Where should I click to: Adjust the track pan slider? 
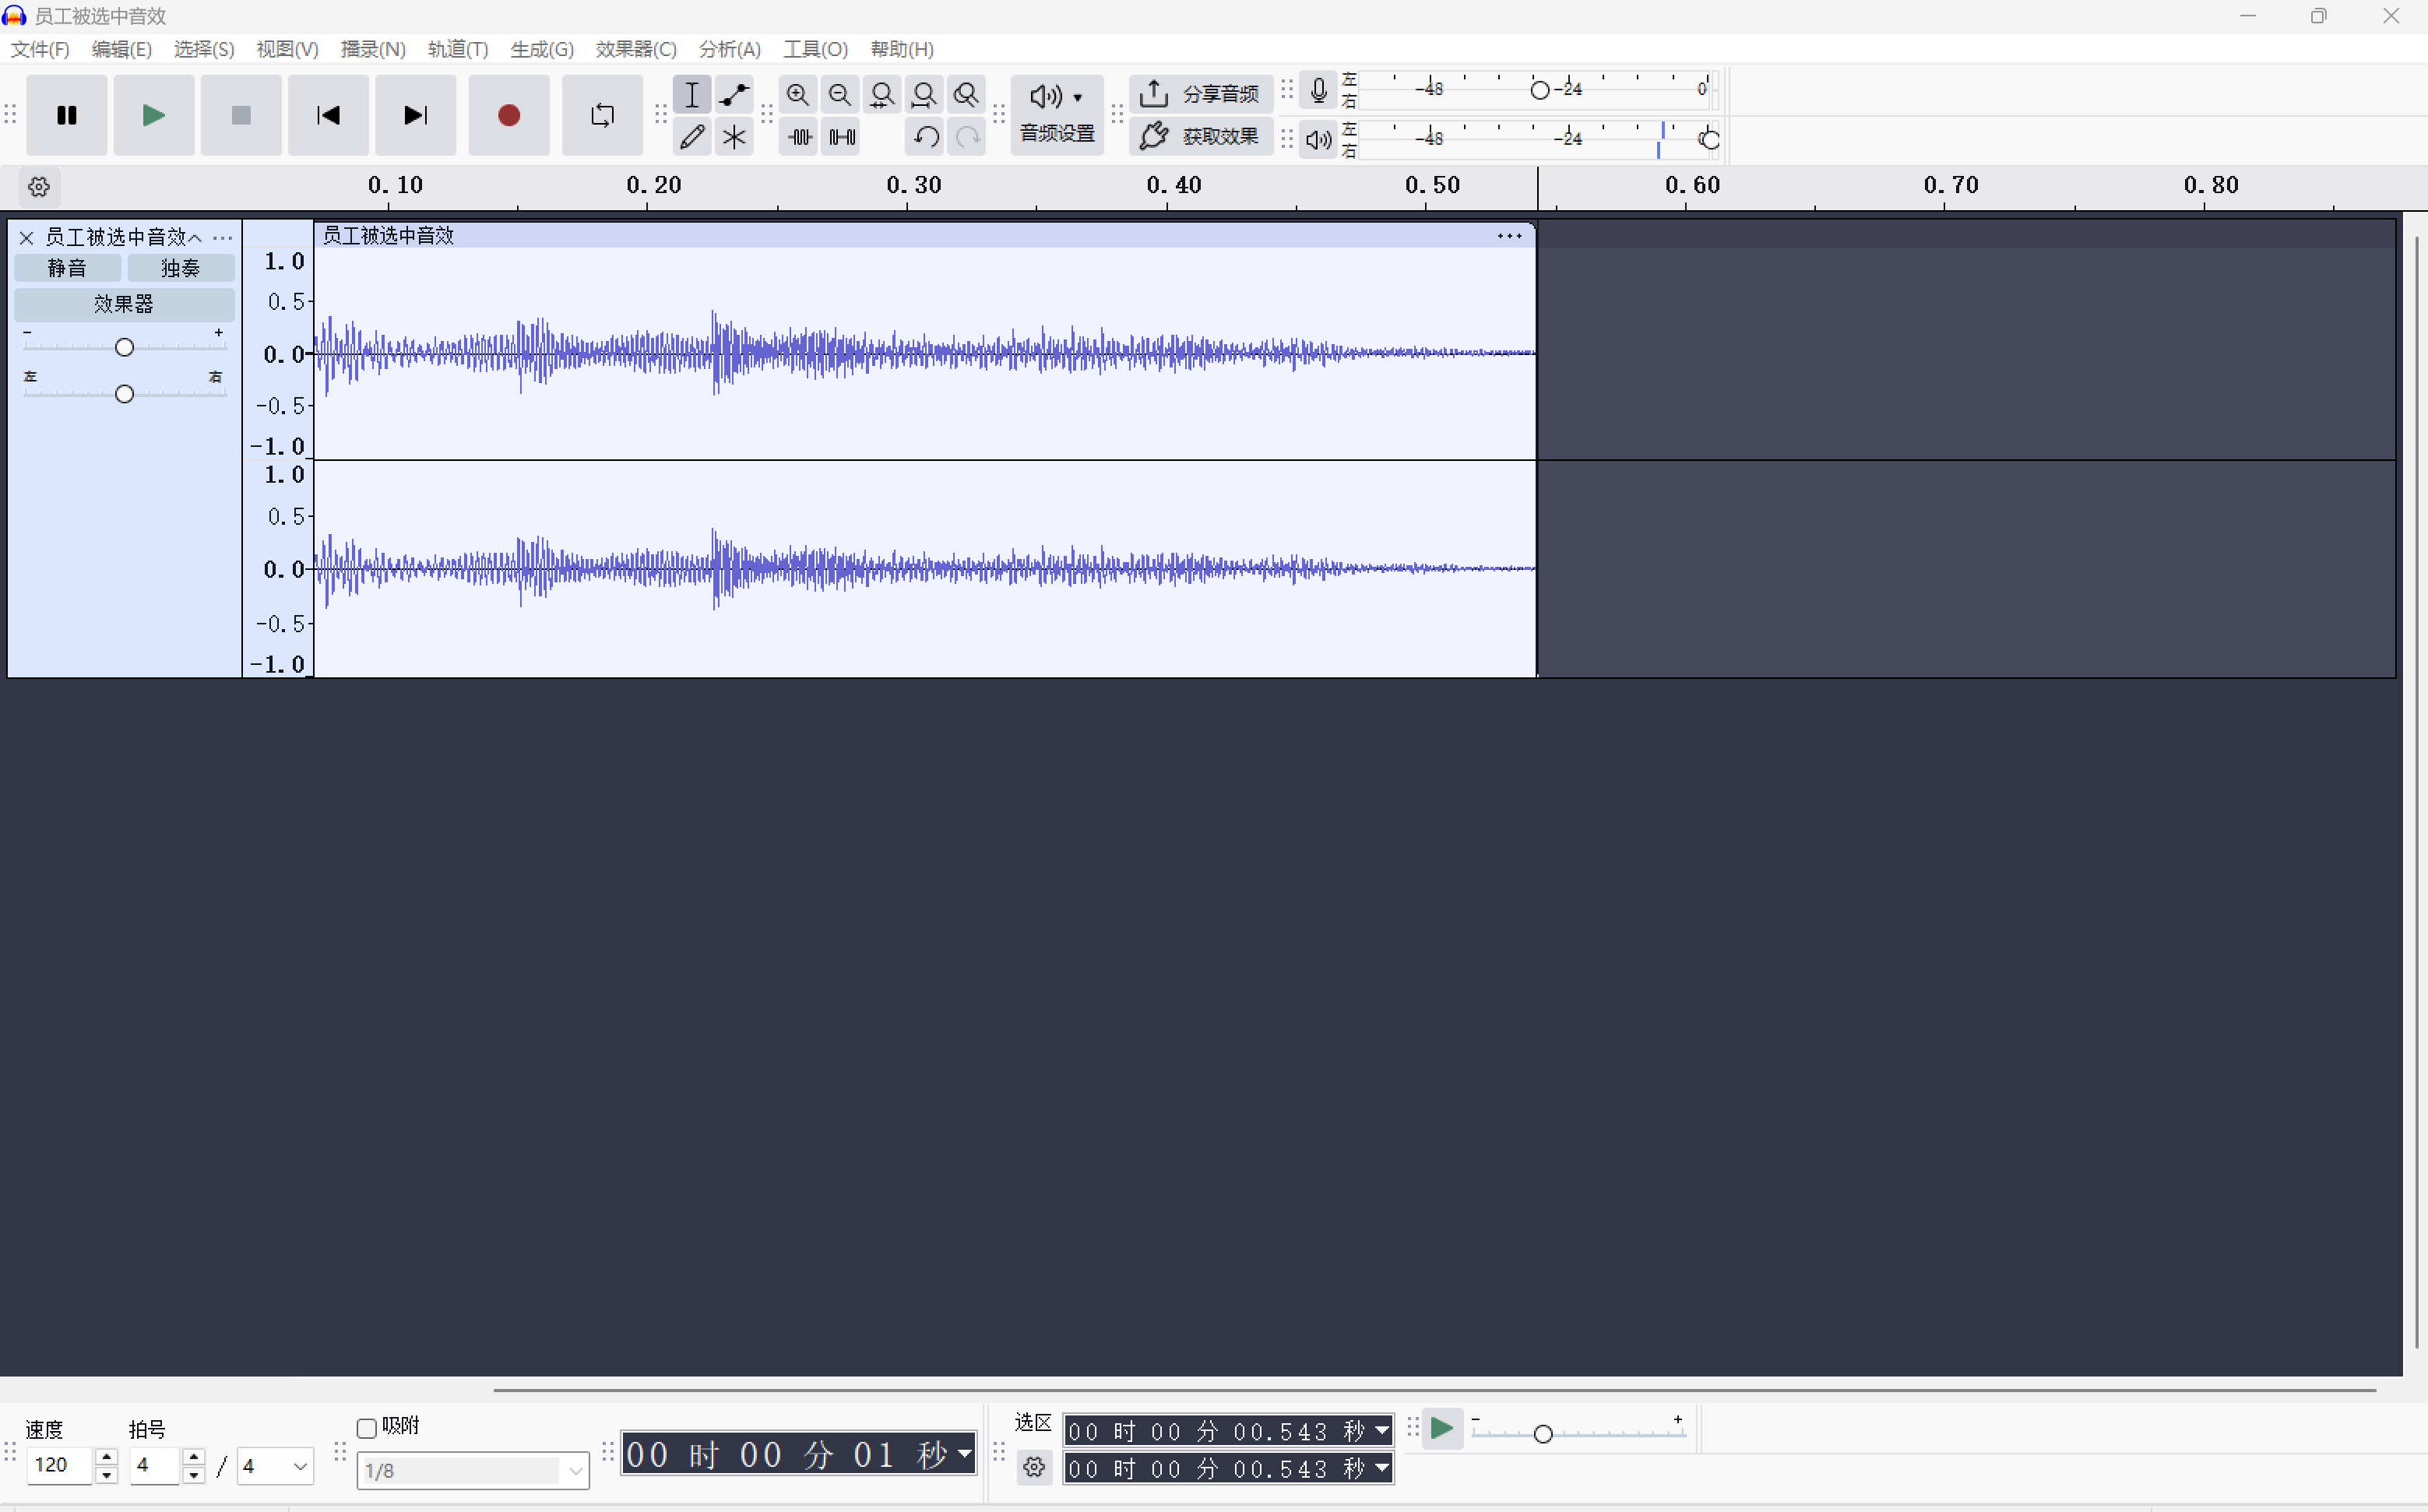(124, 394)
